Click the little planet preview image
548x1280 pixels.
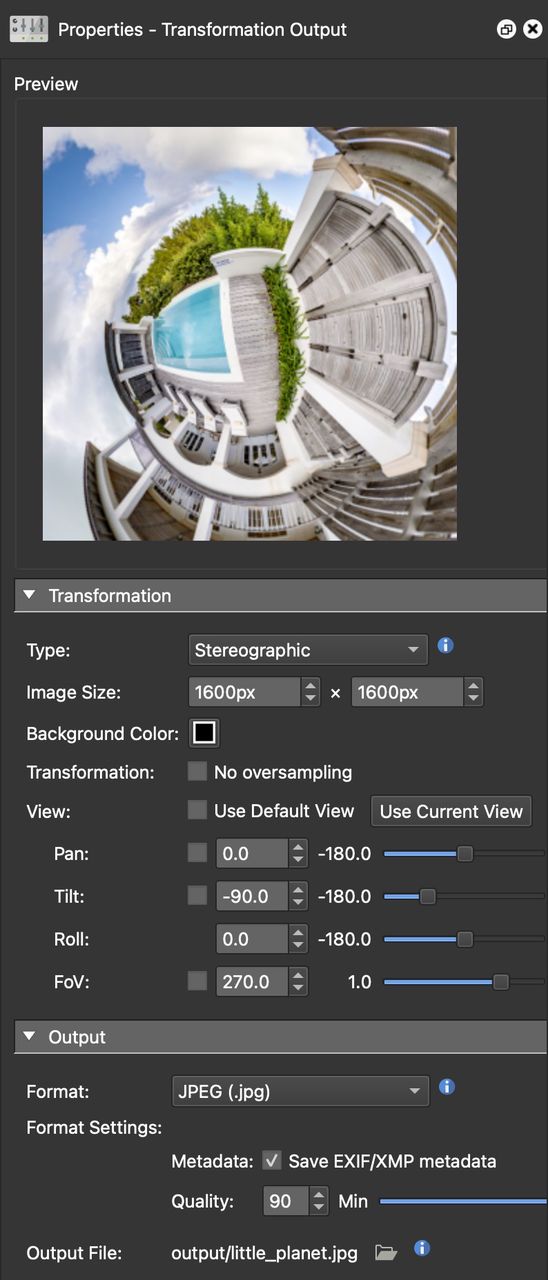point(250,334)
